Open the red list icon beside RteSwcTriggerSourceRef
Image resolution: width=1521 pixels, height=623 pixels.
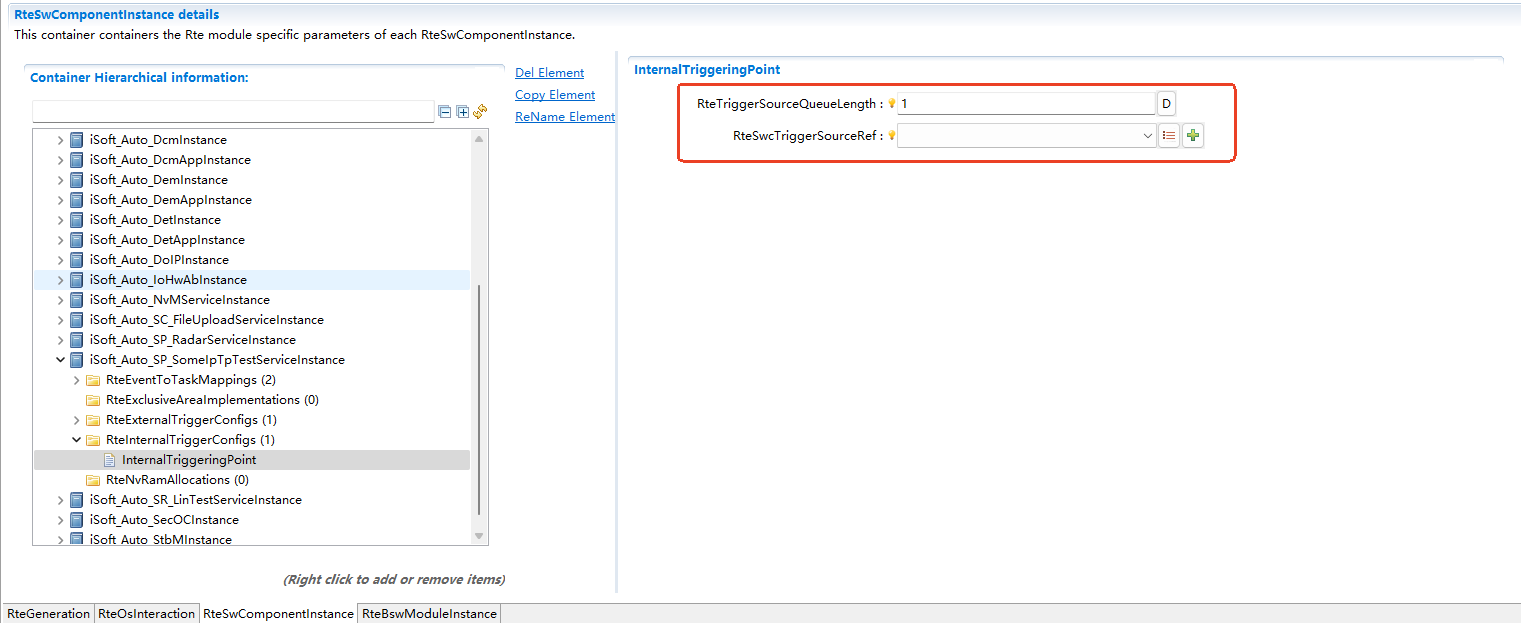[x=1168, y=136]
